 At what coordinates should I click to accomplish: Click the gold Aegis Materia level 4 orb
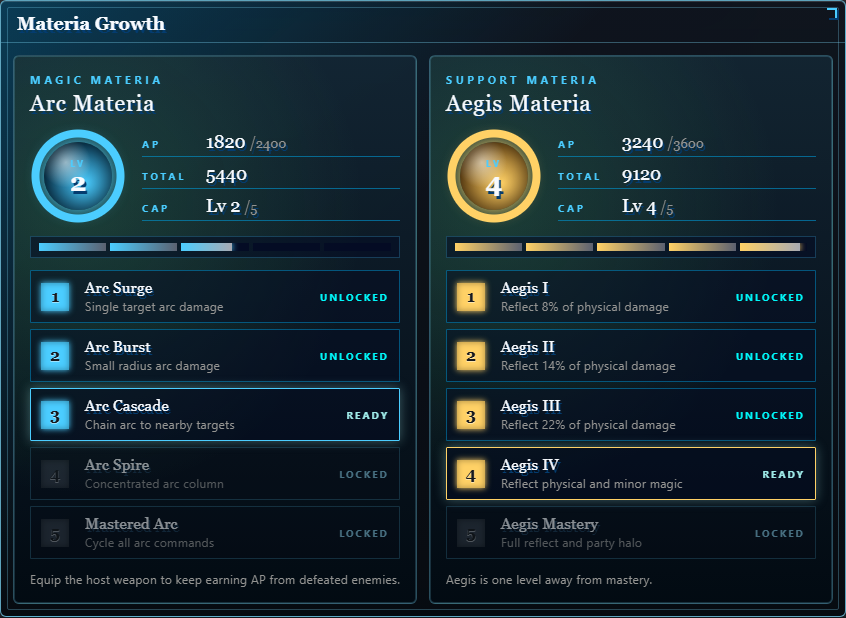[x=494, y=176]
